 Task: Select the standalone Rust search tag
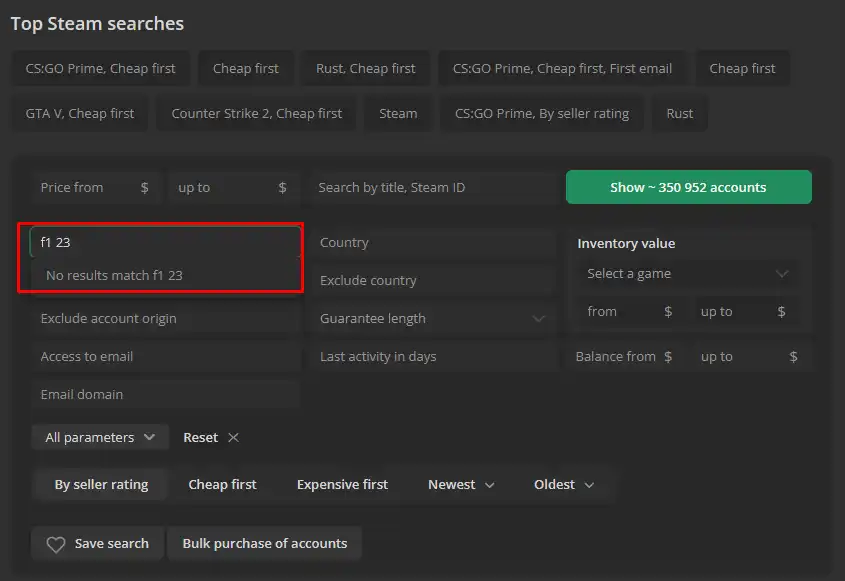[x=680, y=114]
